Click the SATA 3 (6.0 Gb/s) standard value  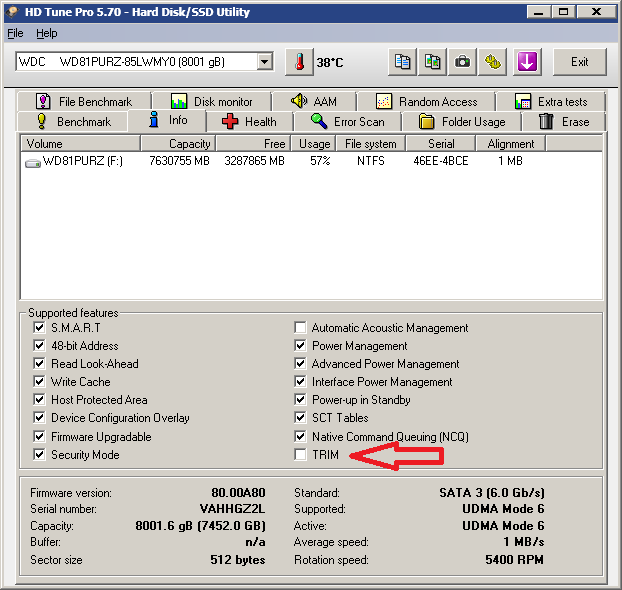pos(492,492)
